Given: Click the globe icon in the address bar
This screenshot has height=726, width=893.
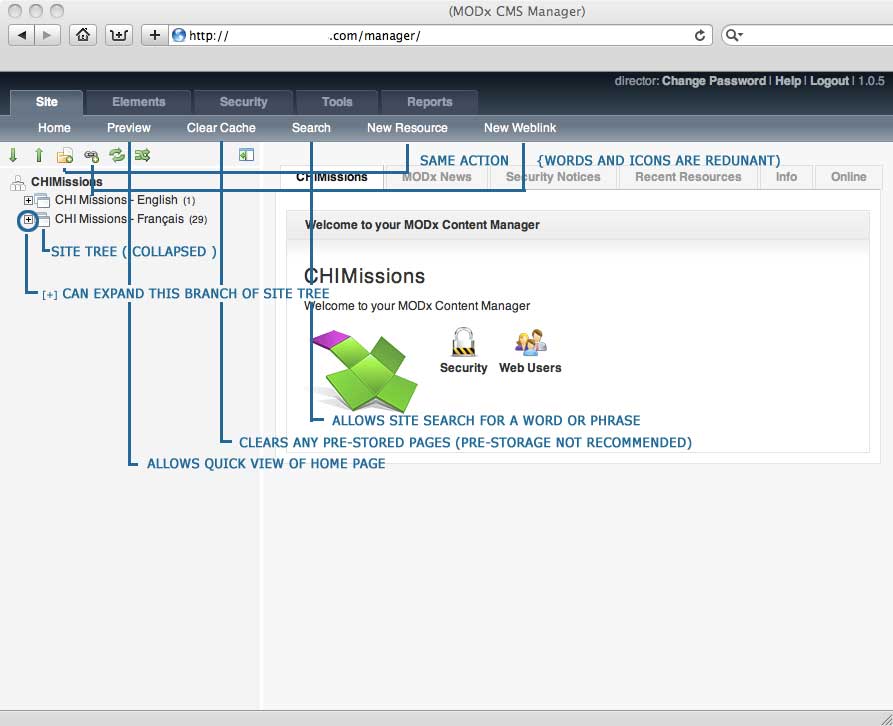Looking at the screenshot, I should pos(179,35).
